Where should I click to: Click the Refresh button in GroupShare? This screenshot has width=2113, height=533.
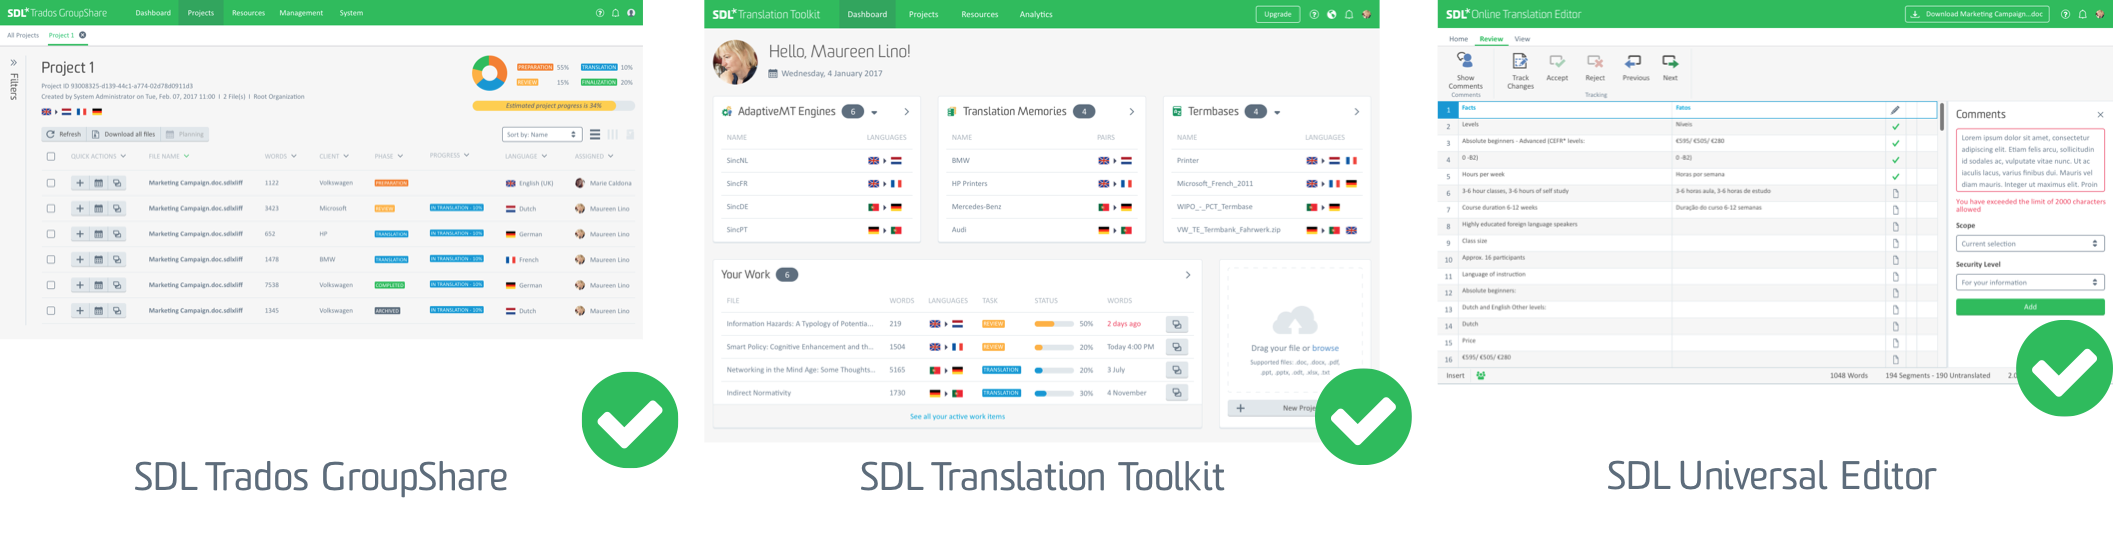click(x=63, y=134)
